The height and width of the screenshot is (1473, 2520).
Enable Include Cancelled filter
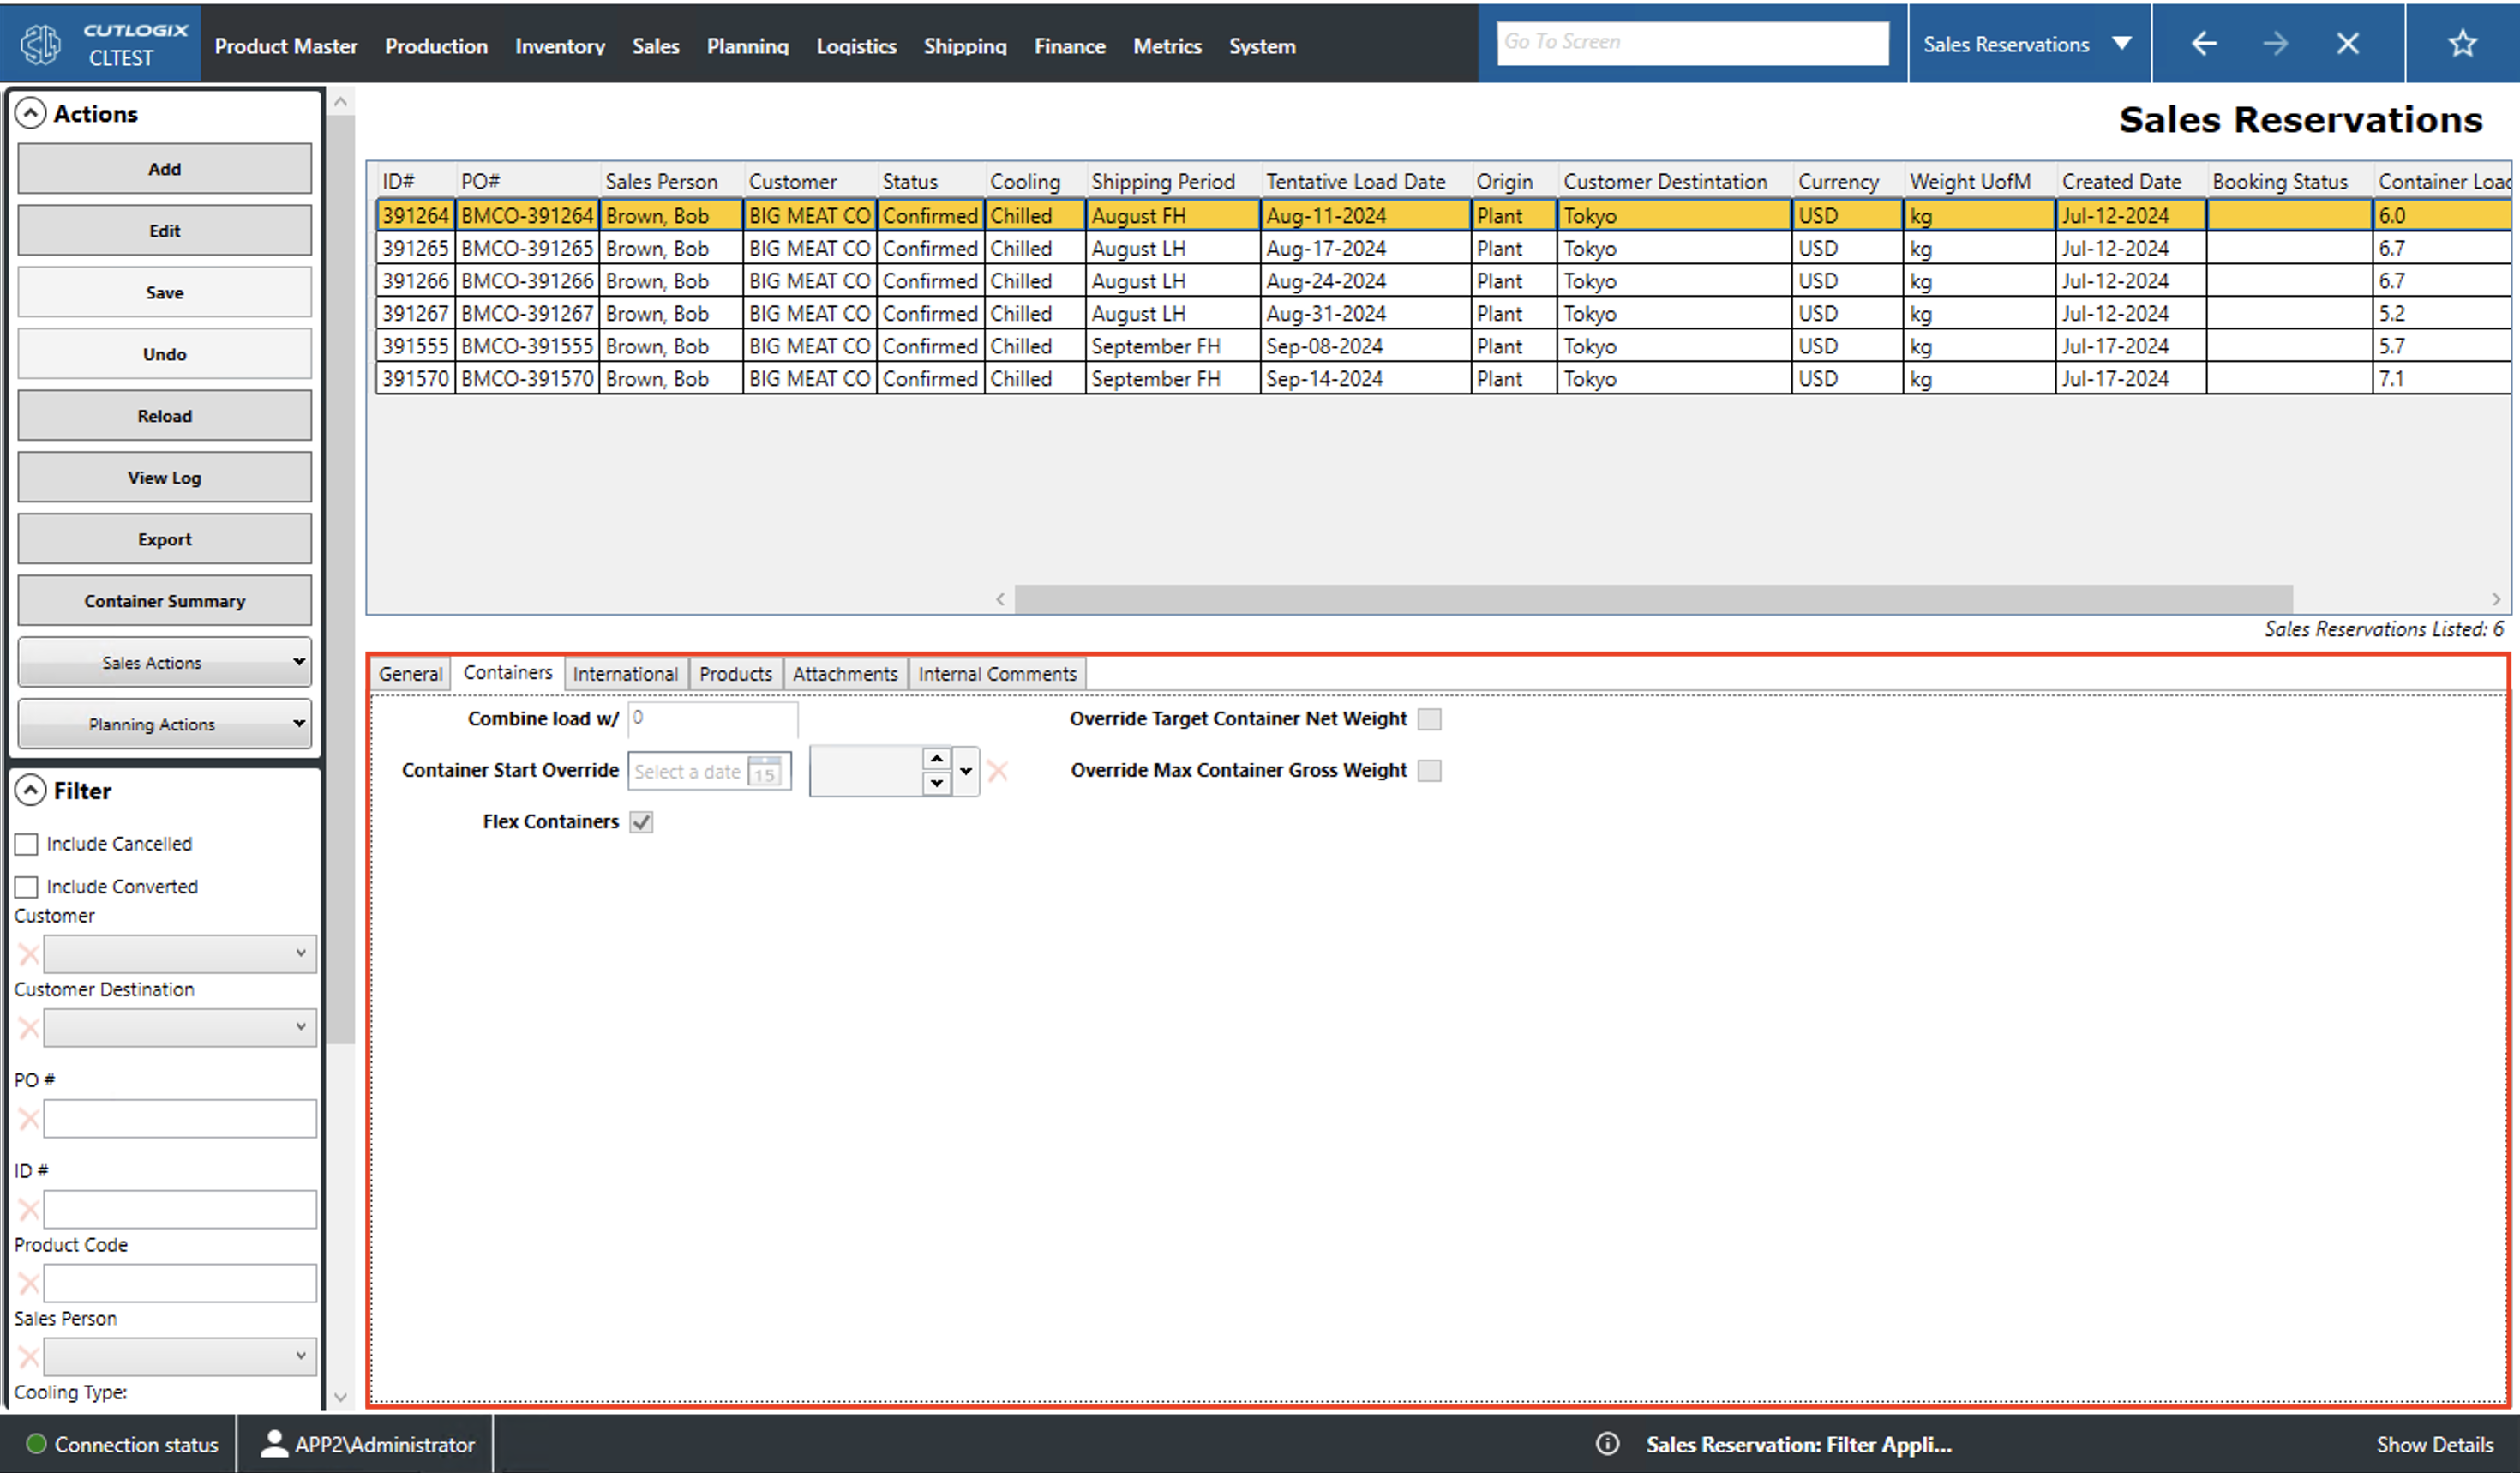pos(27,843)
